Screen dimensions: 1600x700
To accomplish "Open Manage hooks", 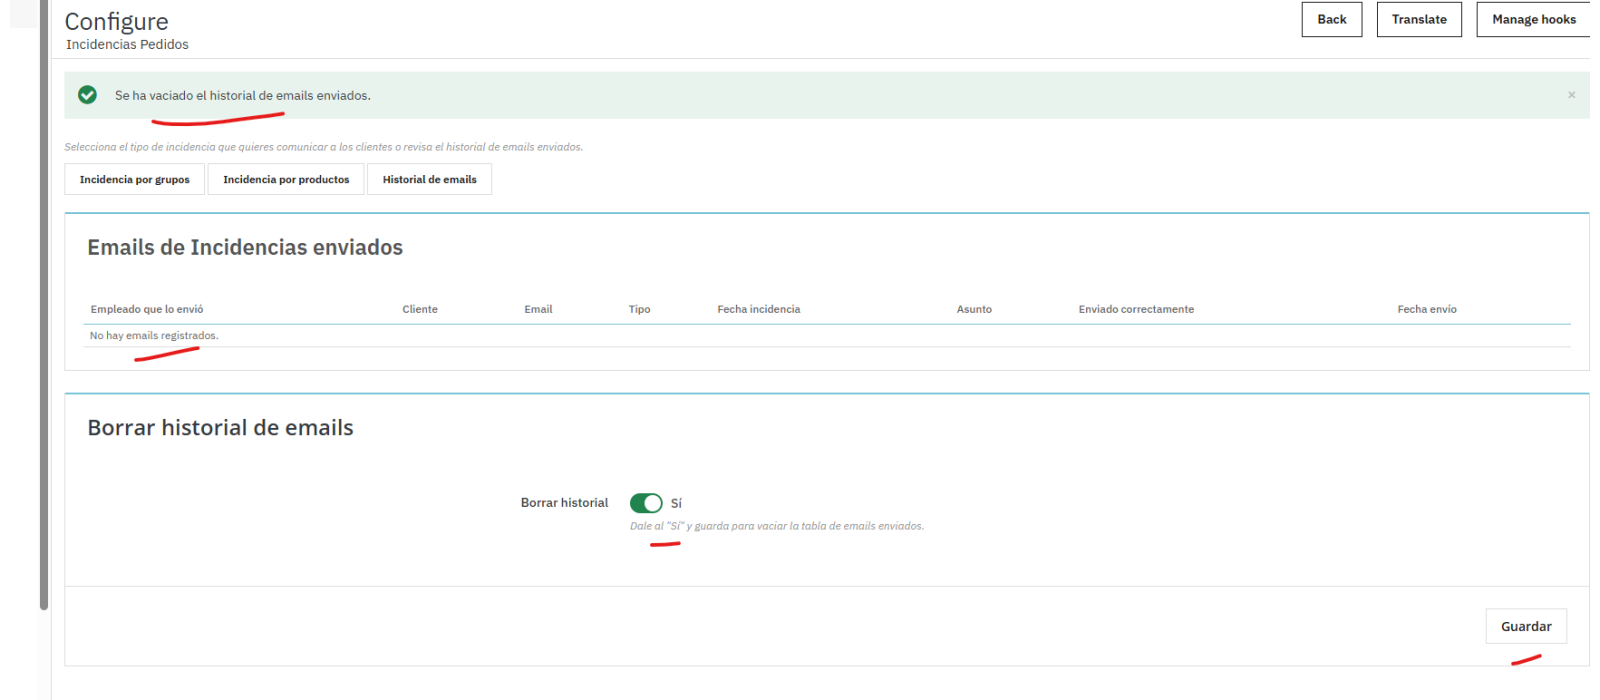I will point(1533,19).
